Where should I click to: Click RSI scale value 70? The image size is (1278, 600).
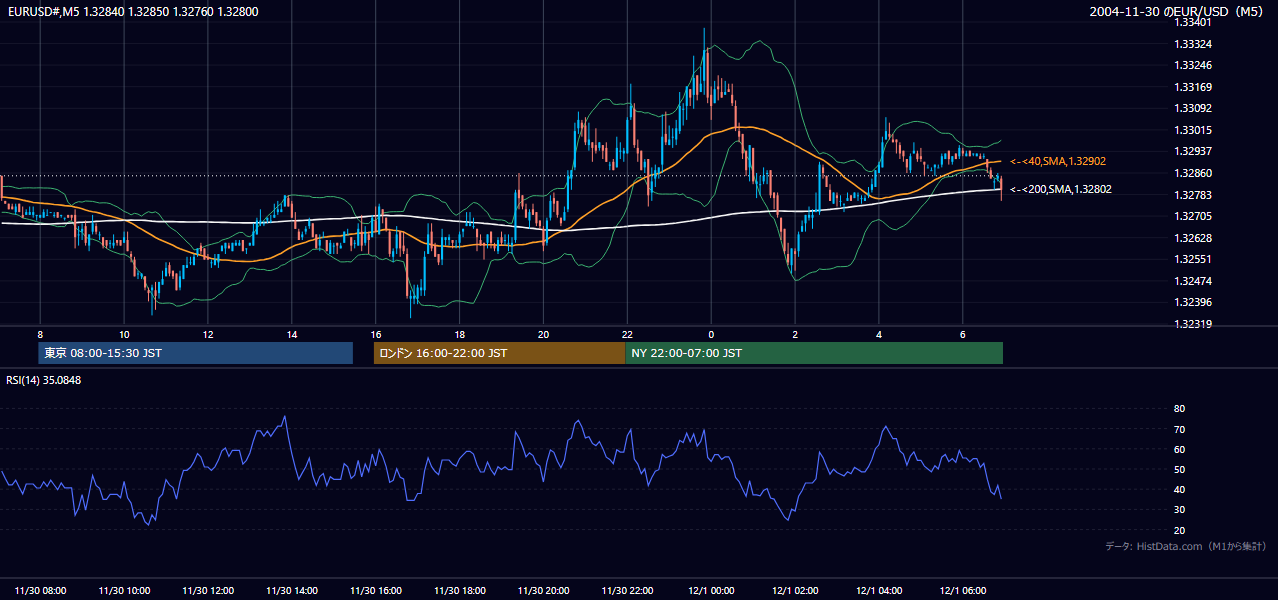coord(1179,430)
